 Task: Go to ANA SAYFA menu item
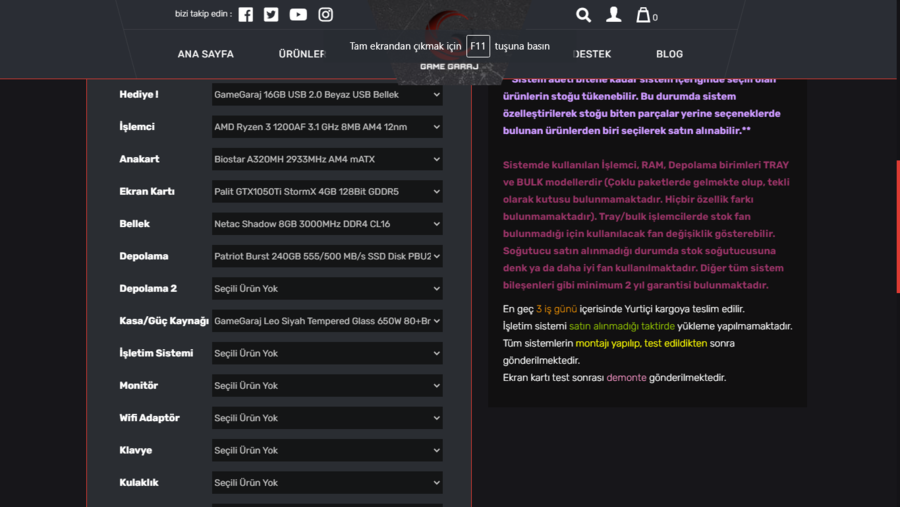(205, 54)
